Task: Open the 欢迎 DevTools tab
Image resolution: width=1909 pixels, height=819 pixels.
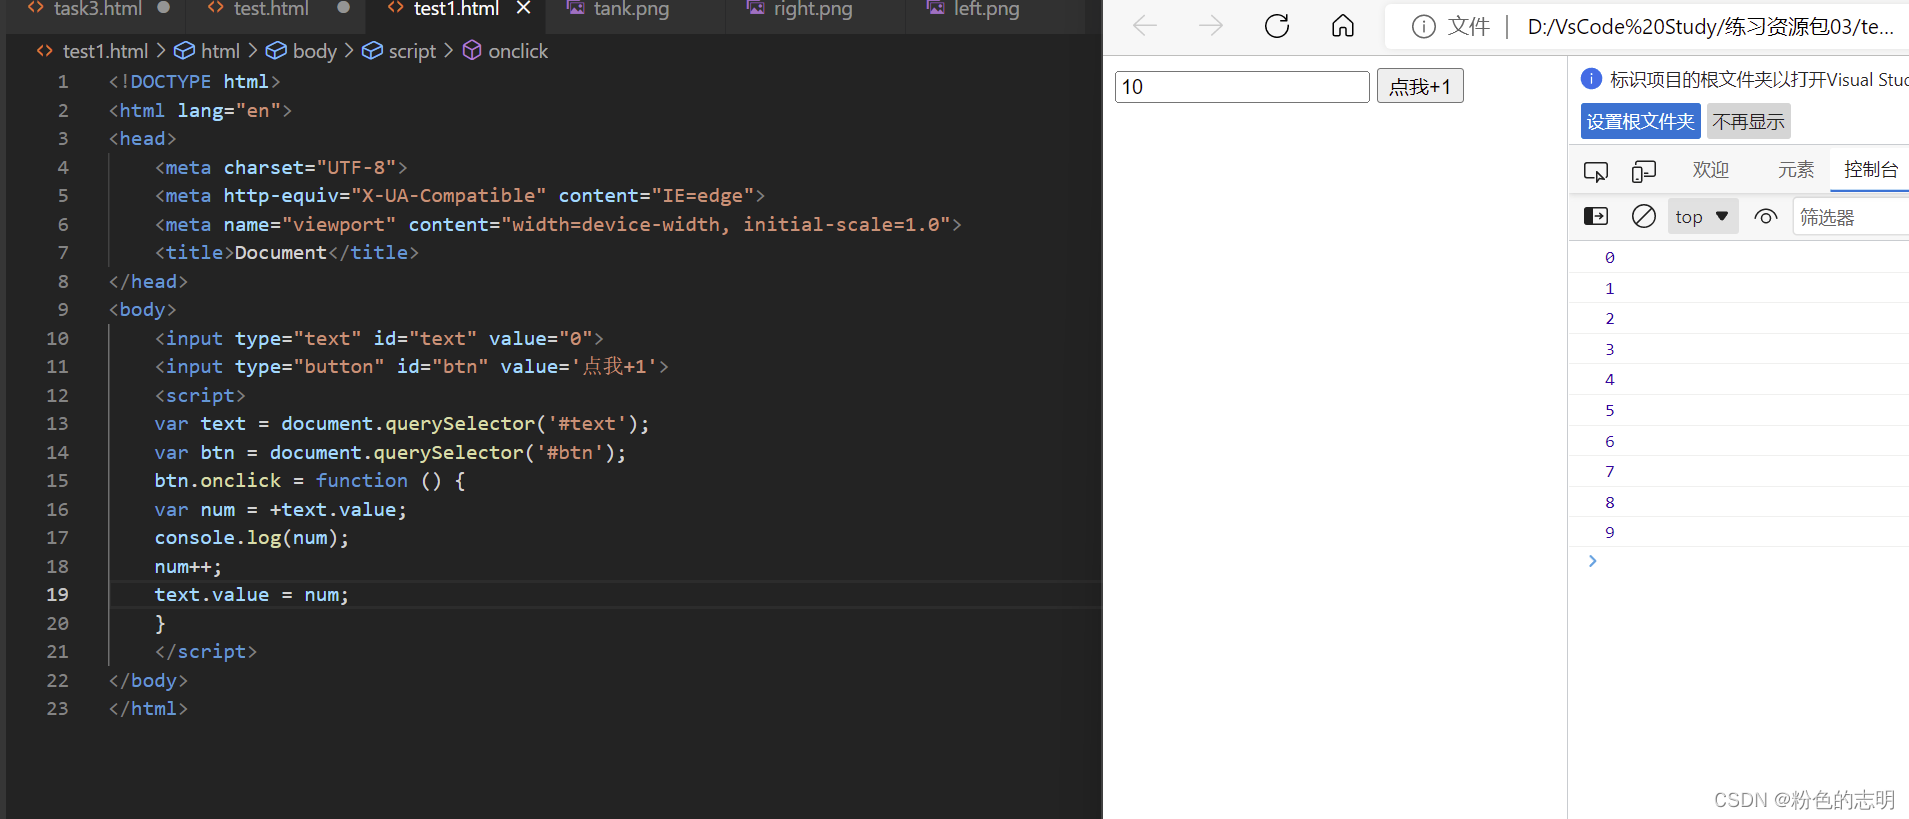Action: tap(1711, 170)
